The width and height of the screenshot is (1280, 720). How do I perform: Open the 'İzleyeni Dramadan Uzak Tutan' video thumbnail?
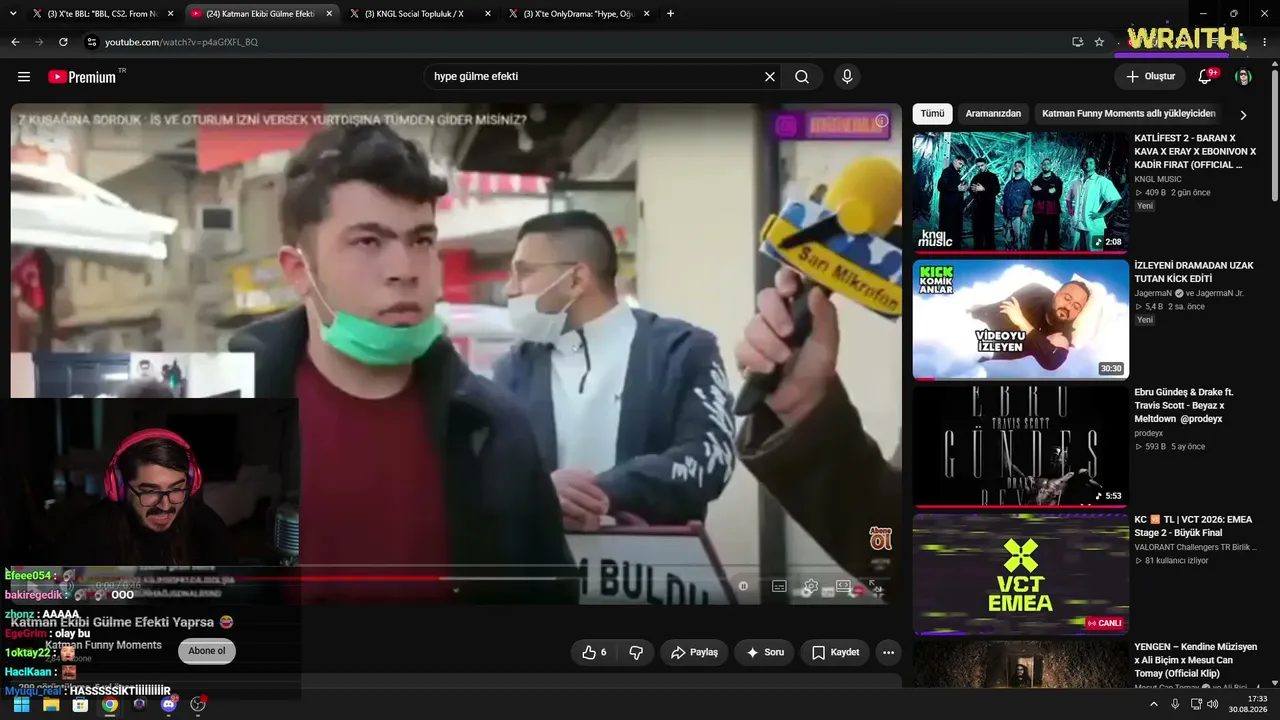pyautogui.click(x=1021, y=319)
